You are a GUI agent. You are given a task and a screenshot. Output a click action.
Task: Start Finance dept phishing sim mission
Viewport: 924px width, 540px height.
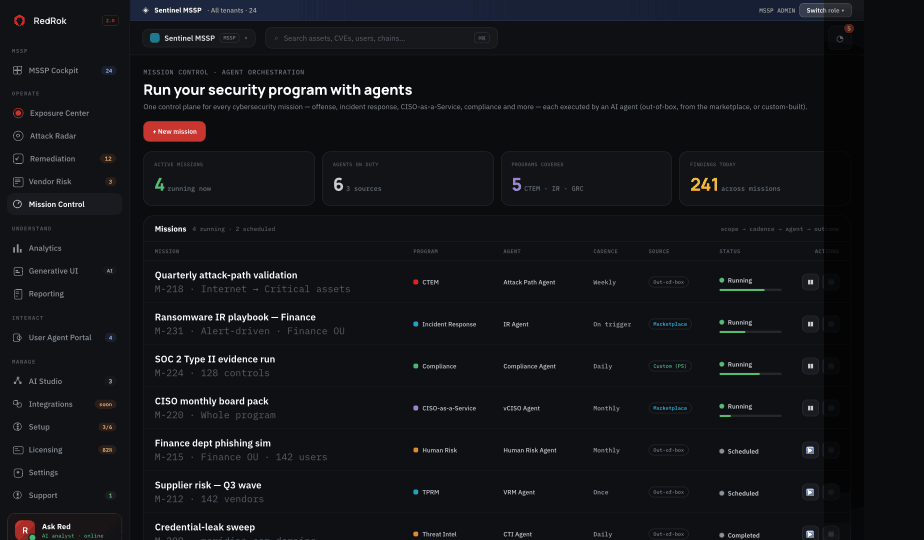pyautogui.click(x=810, y=450)
